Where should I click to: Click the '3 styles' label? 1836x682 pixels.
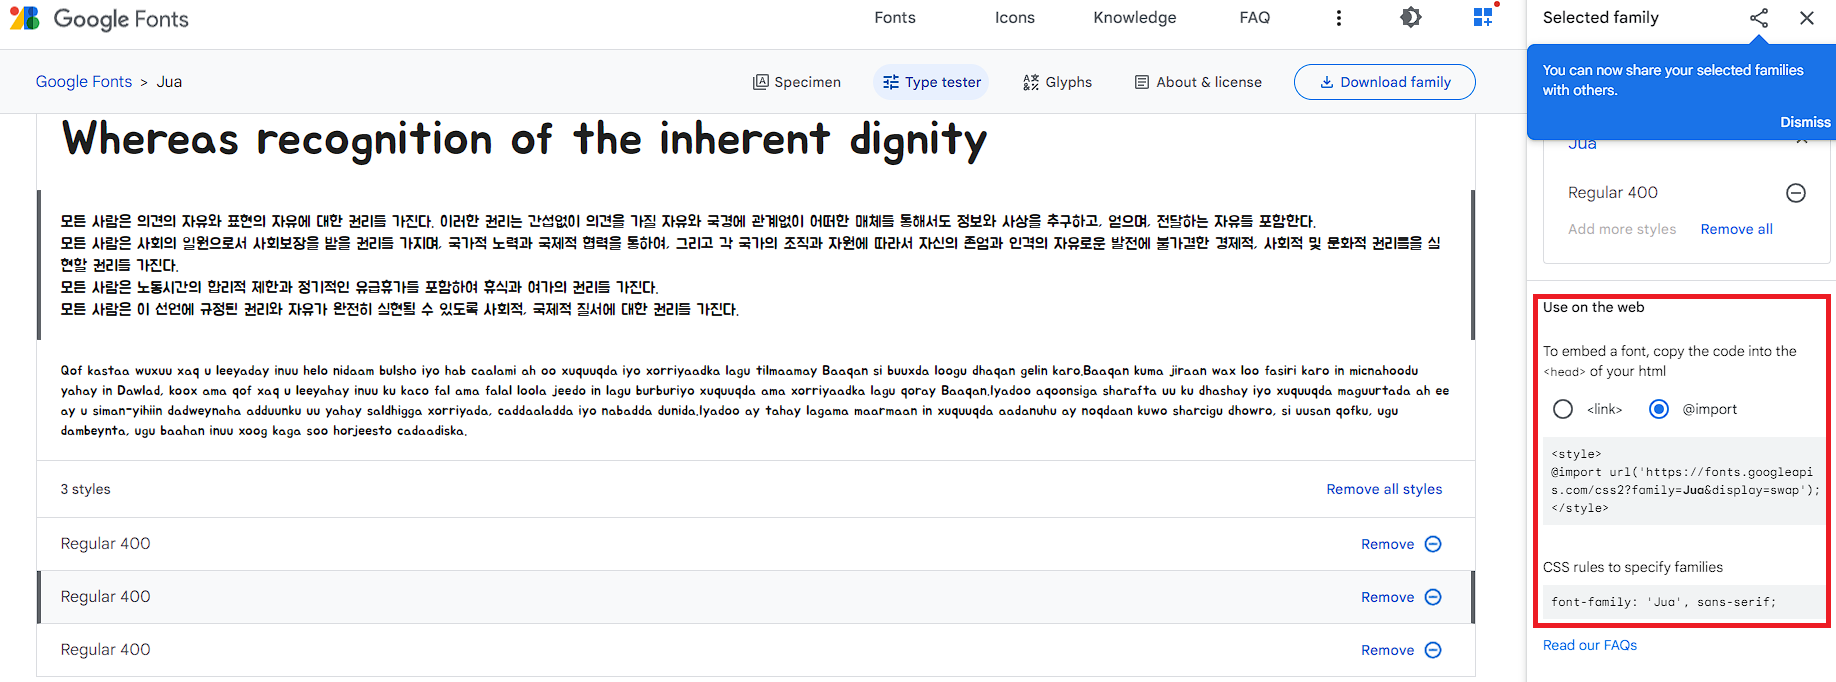click(85, 489)
